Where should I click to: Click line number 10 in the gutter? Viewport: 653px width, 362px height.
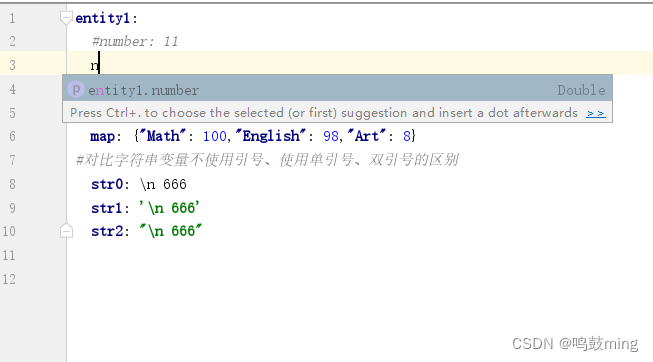point(9,231)
